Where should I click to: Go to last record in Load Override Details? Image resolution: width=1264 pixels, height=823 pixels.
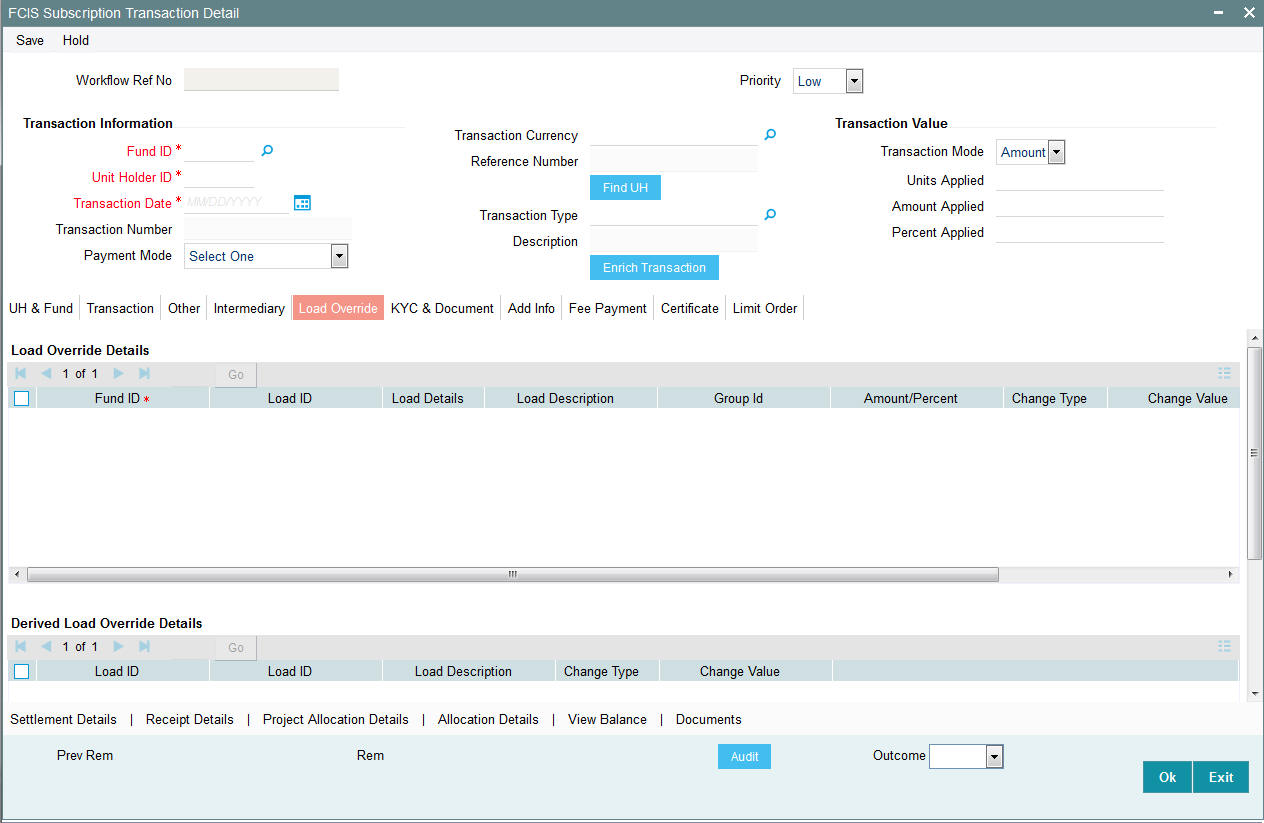[144, 373]
